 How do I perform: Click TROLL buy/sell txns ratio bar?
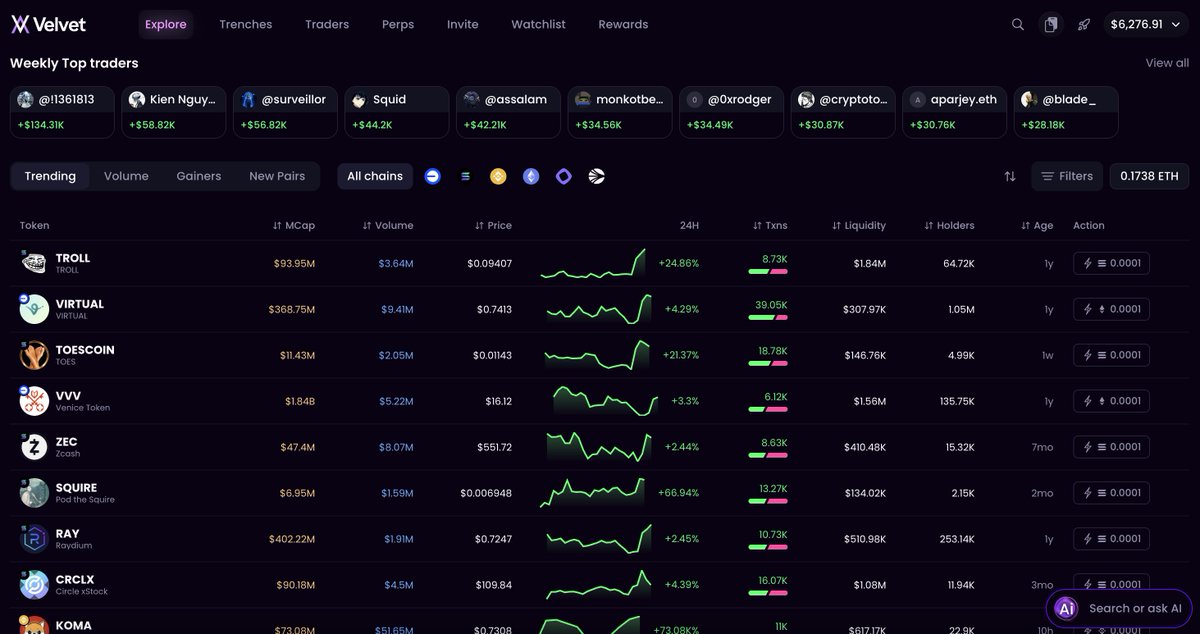768,271
